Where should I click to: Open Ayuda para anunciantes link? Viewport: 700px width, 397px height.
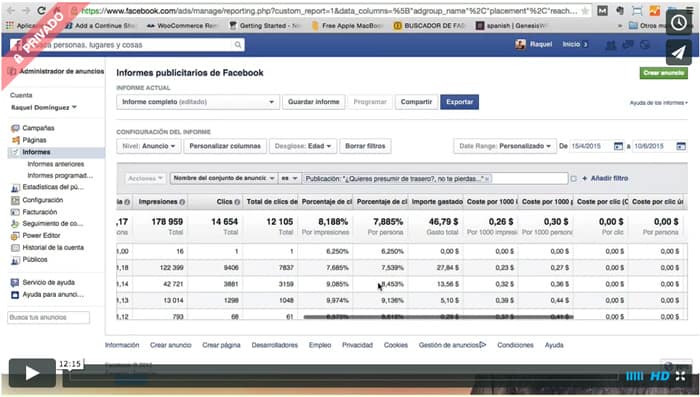point(53,295)
